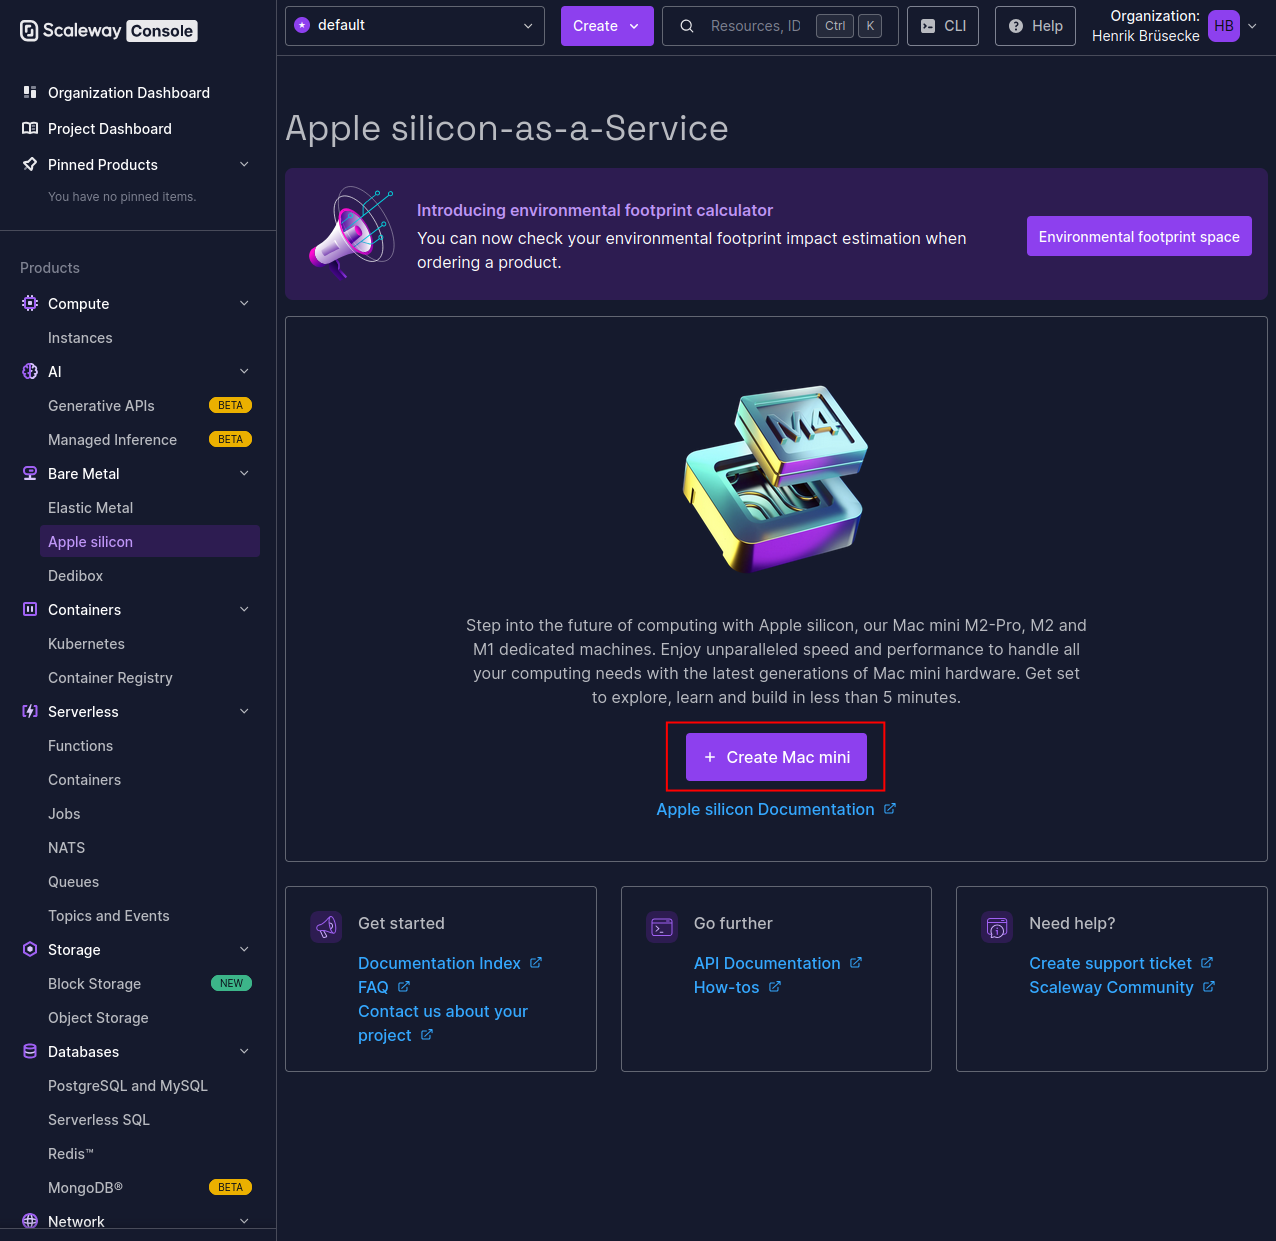Collapse the Containers section chevron
This screenshot has height=1241, width=1276.
point(244,609)
